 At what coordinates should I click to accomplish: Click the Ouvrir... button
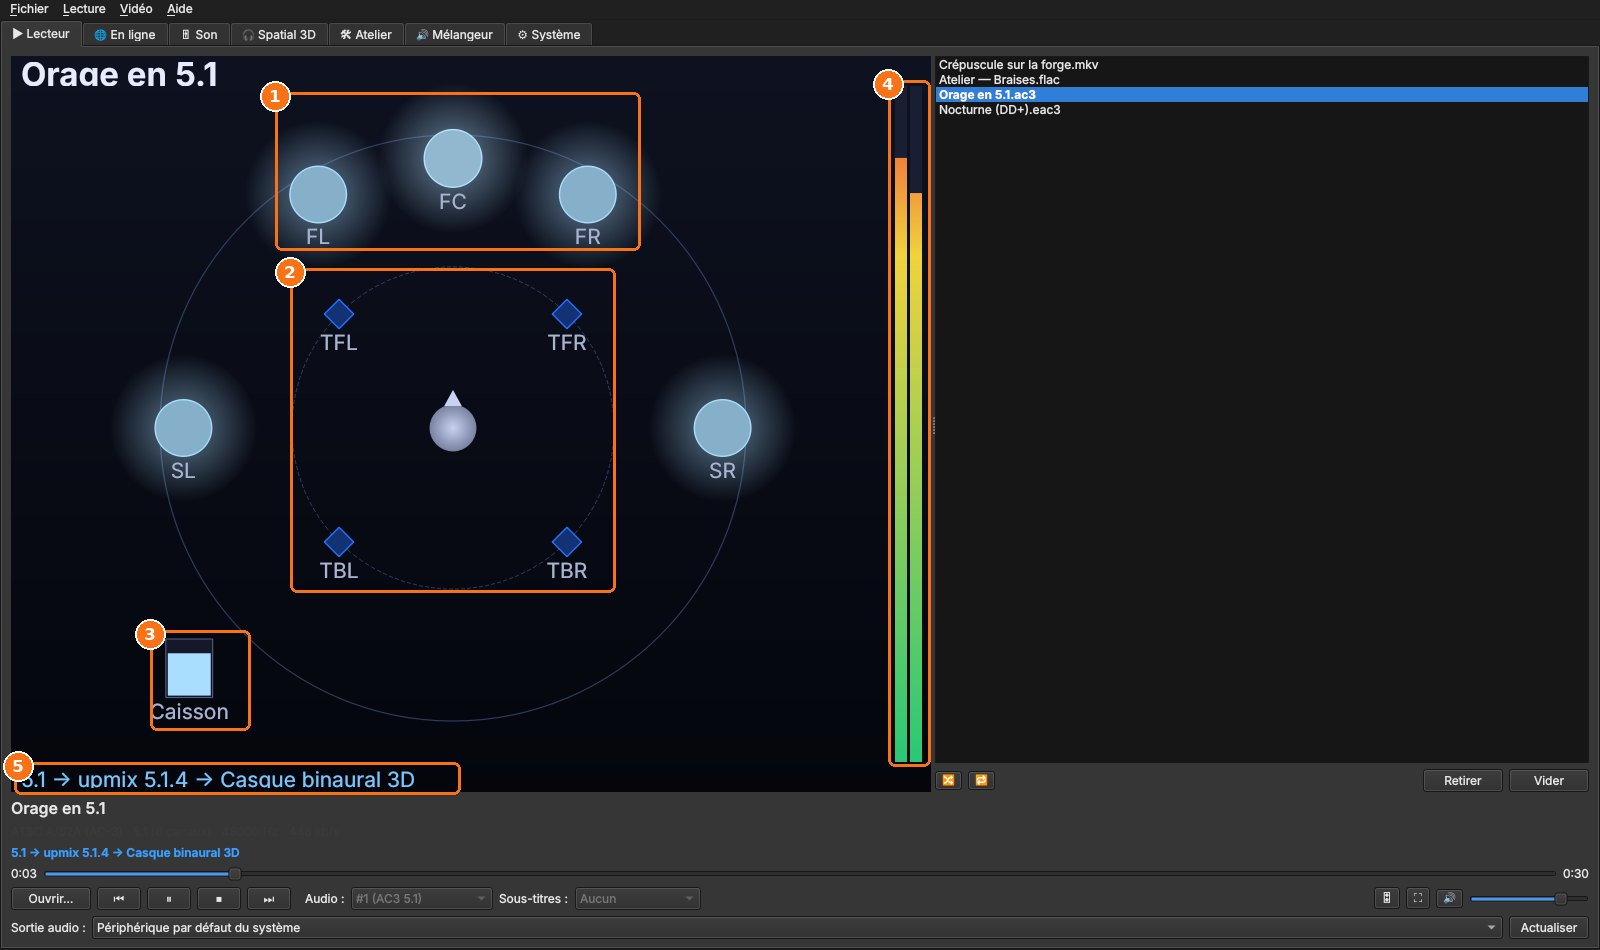tap(51, 899)
